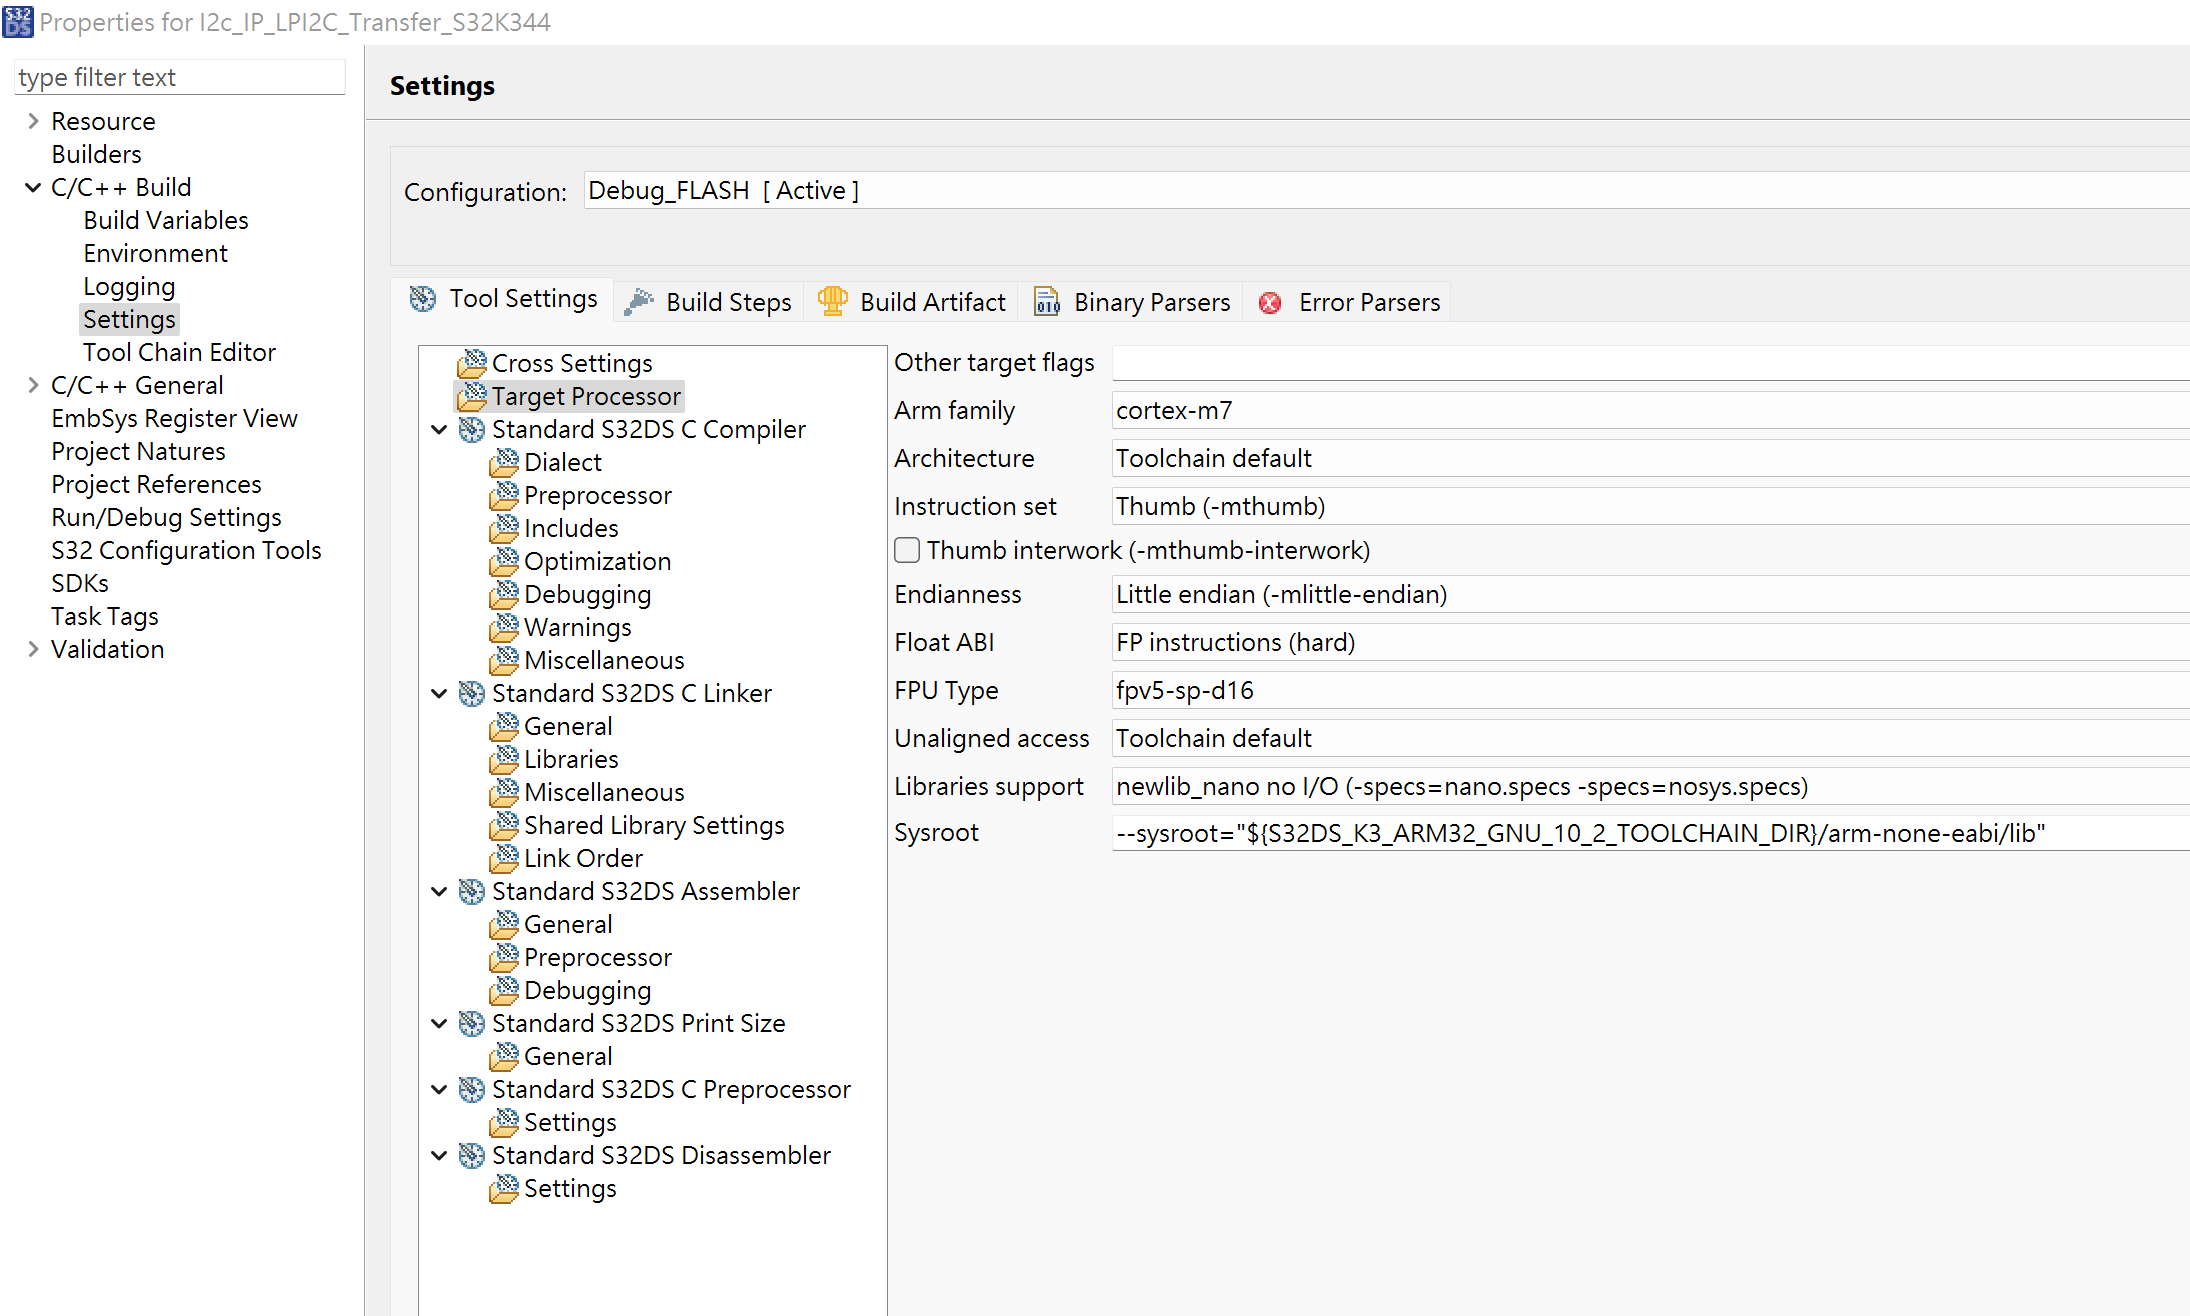Viewport: 2190px width, 1316px height.
Task: Click the Standard S32DS C Compiler tool icon
Action: 470,429
